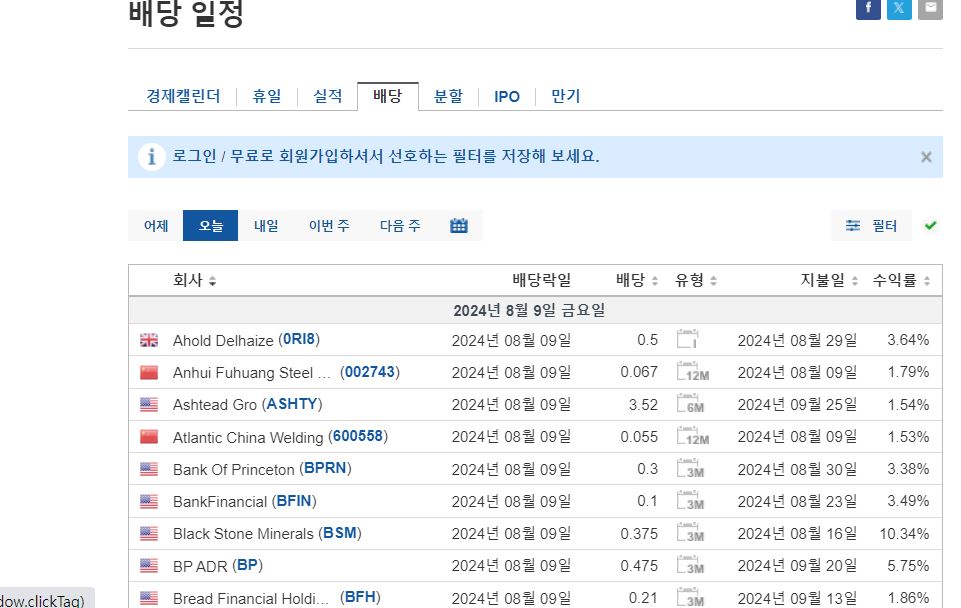Share page via X (Twitter) icon

(899, 9)
